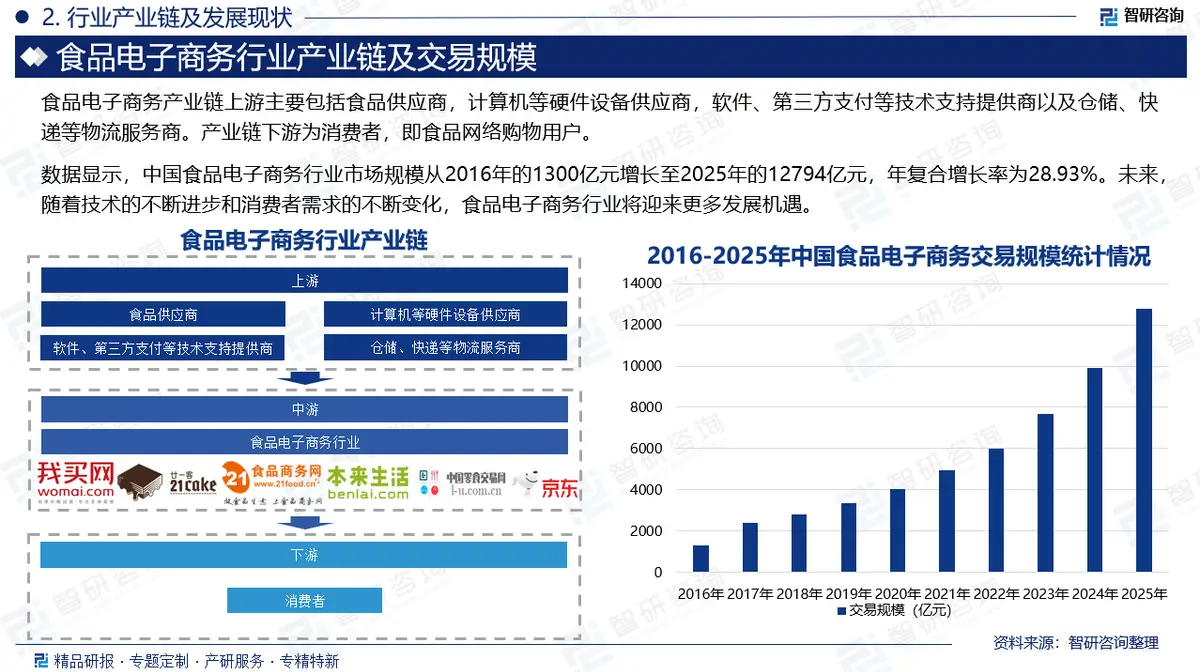1200x672 pixels.
Task: Click the down arrow between 中游 and 下游
Action: (304, 522)
